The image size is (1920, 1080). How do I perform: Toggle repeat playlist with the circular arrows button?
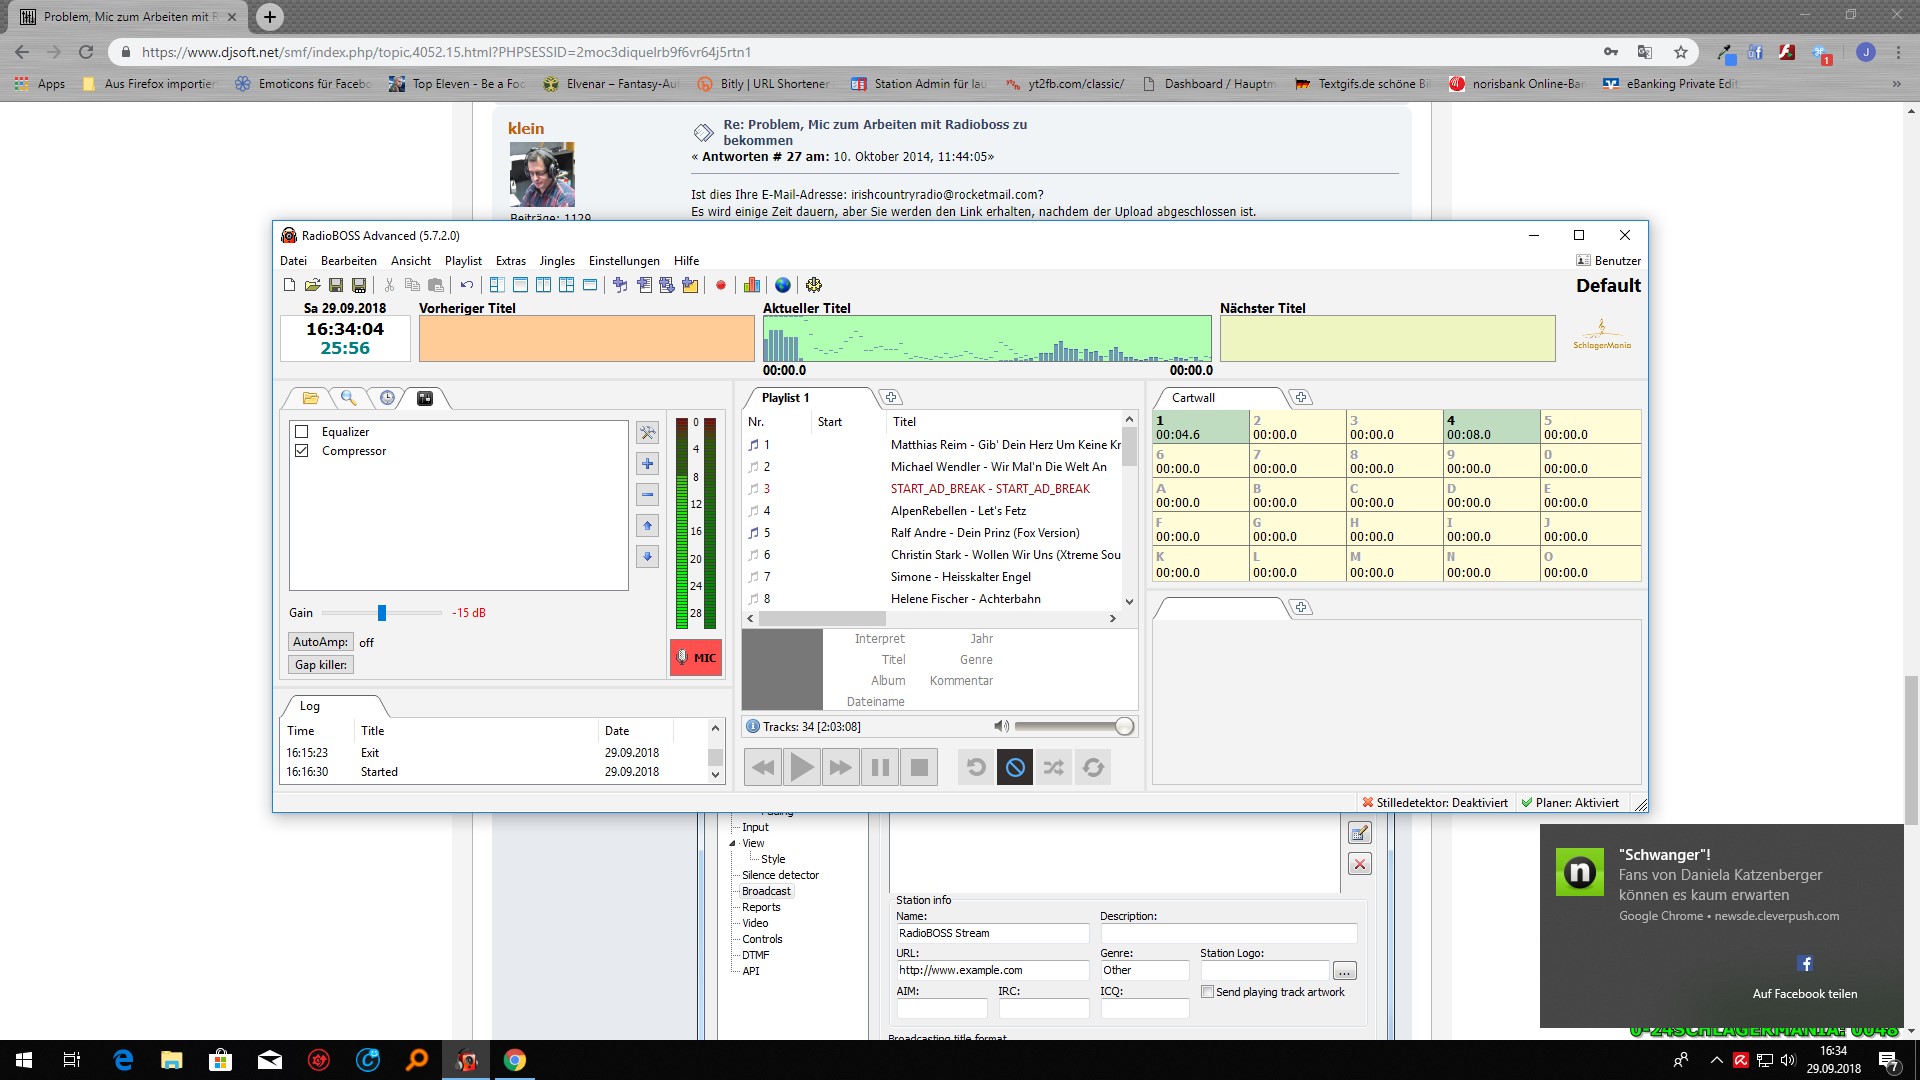[1093, 768]
